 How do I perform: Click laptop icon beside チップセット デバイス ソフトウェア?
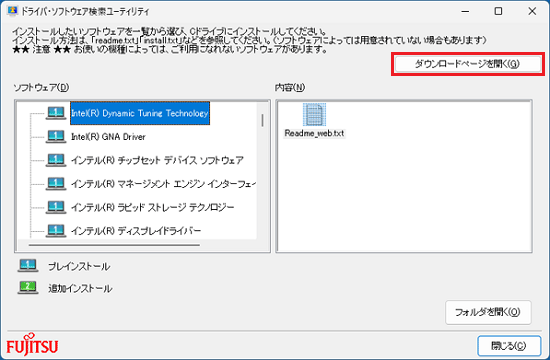[56, 160]
